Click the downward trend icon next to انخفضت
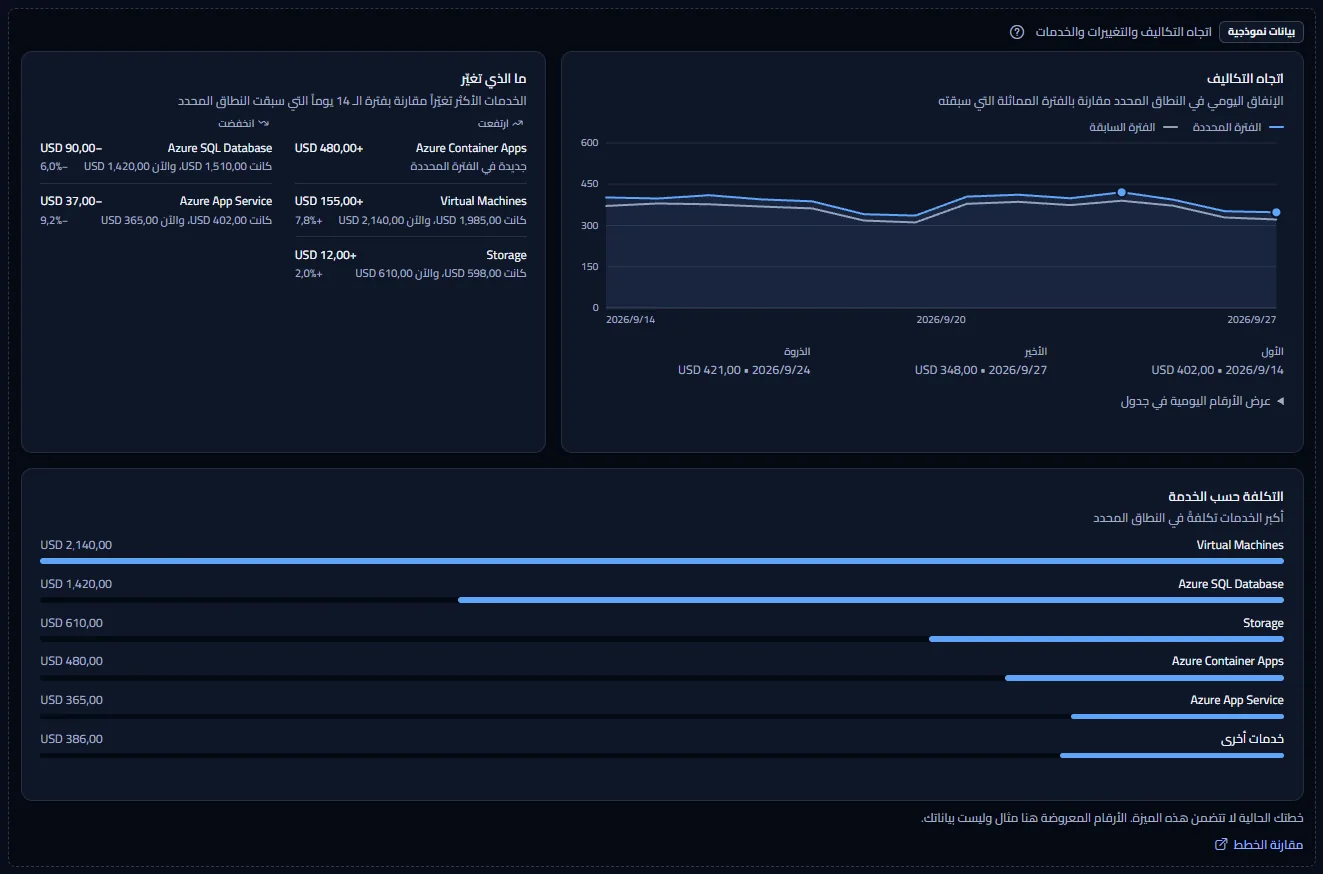The width and height of the screenshot is (1323, 874). 264,123
